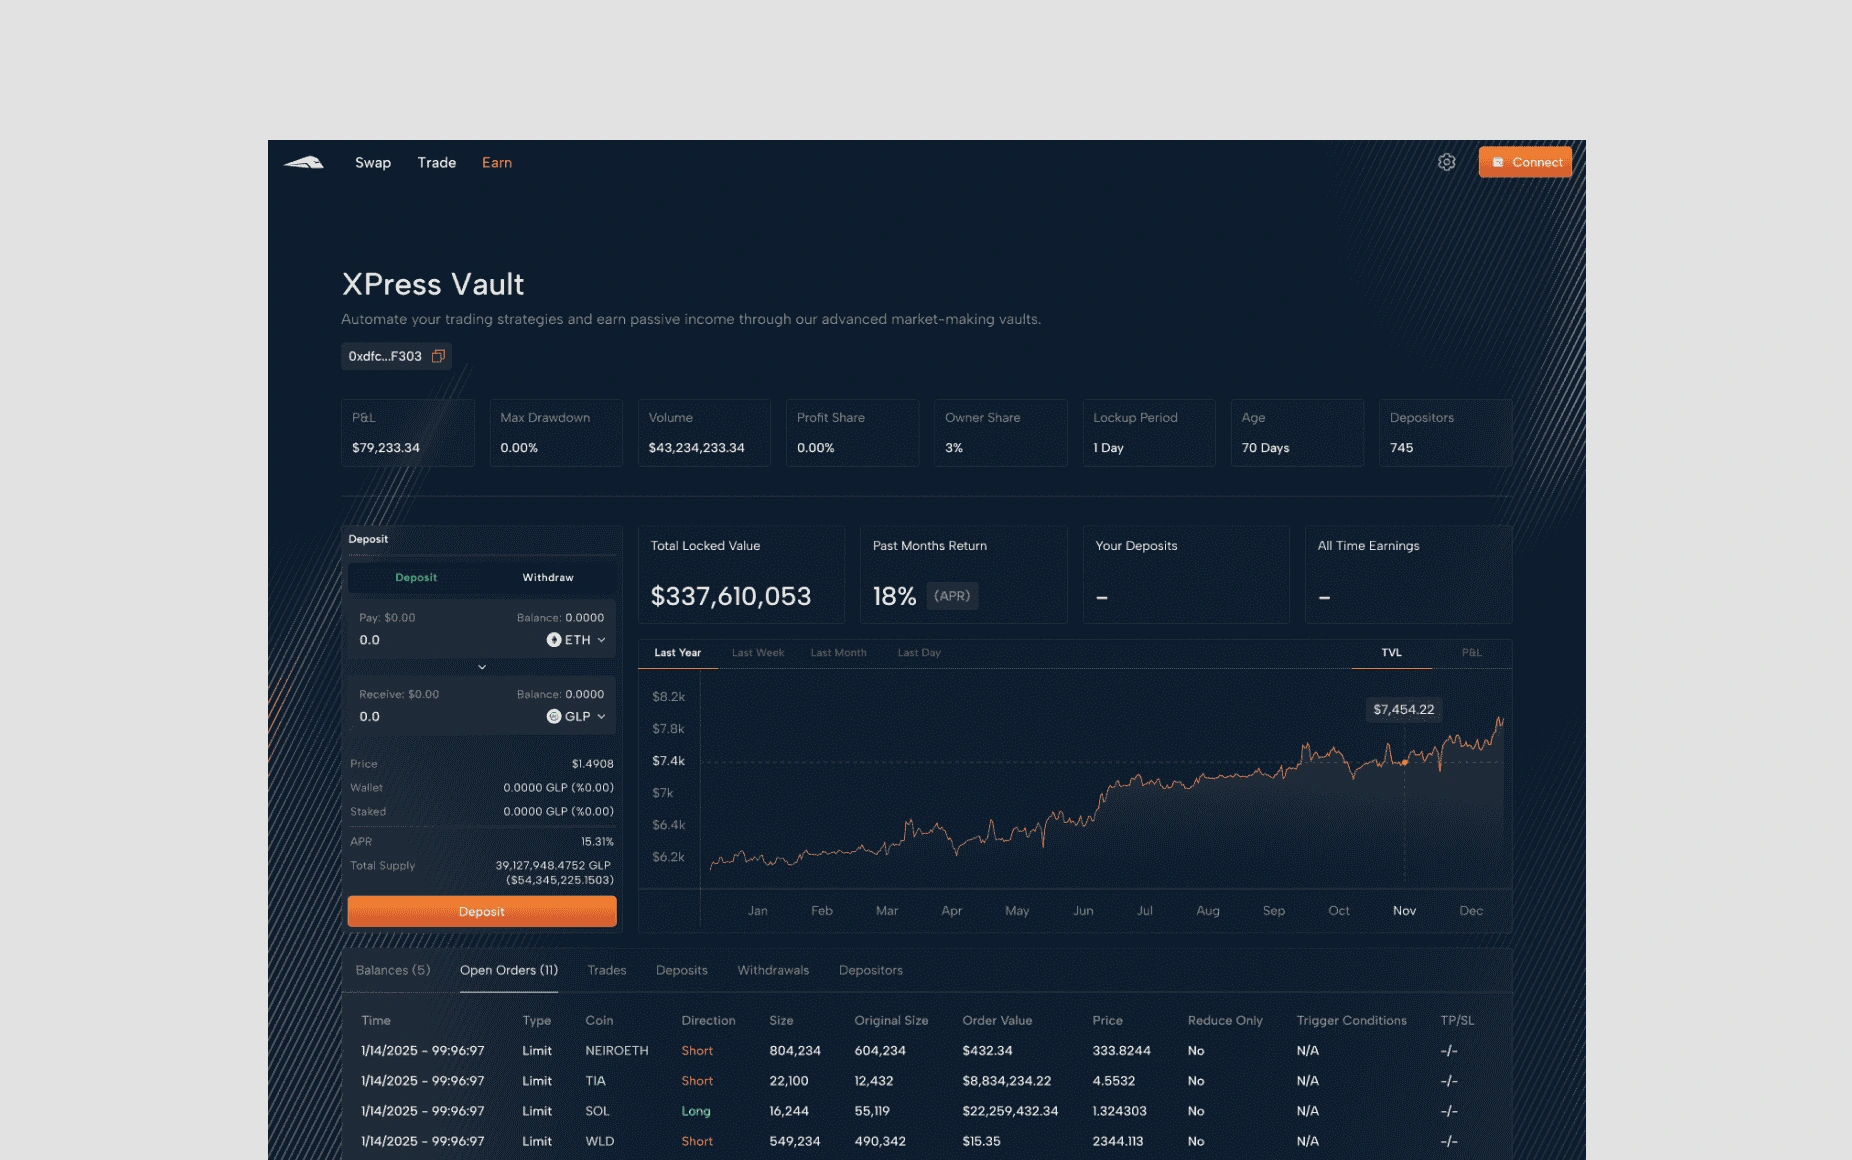Click the orange Deposit submit button
The width and height of the screenshot is (1852, 1160).
click(482, 912)
